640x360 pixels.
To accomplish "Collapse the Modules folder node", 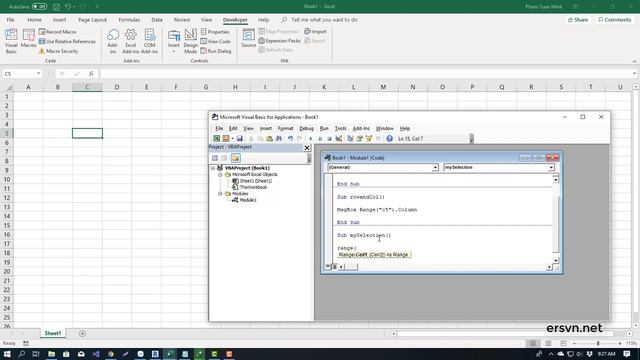I will [x=220, y=193].
